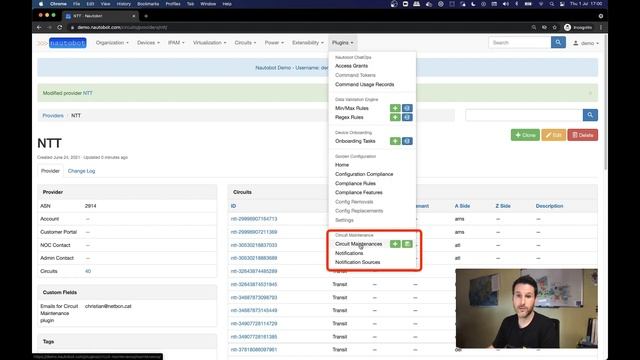
Task: Select the Provider tab
Action: (x=50, y=171)
